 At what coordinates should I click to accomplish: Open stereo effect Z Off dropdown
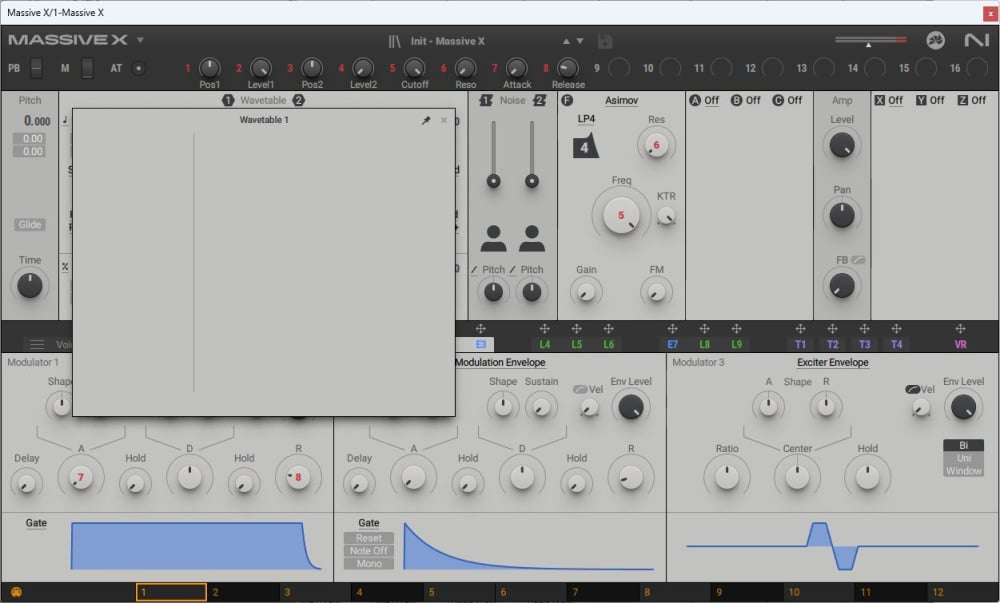tap(978, 100)
